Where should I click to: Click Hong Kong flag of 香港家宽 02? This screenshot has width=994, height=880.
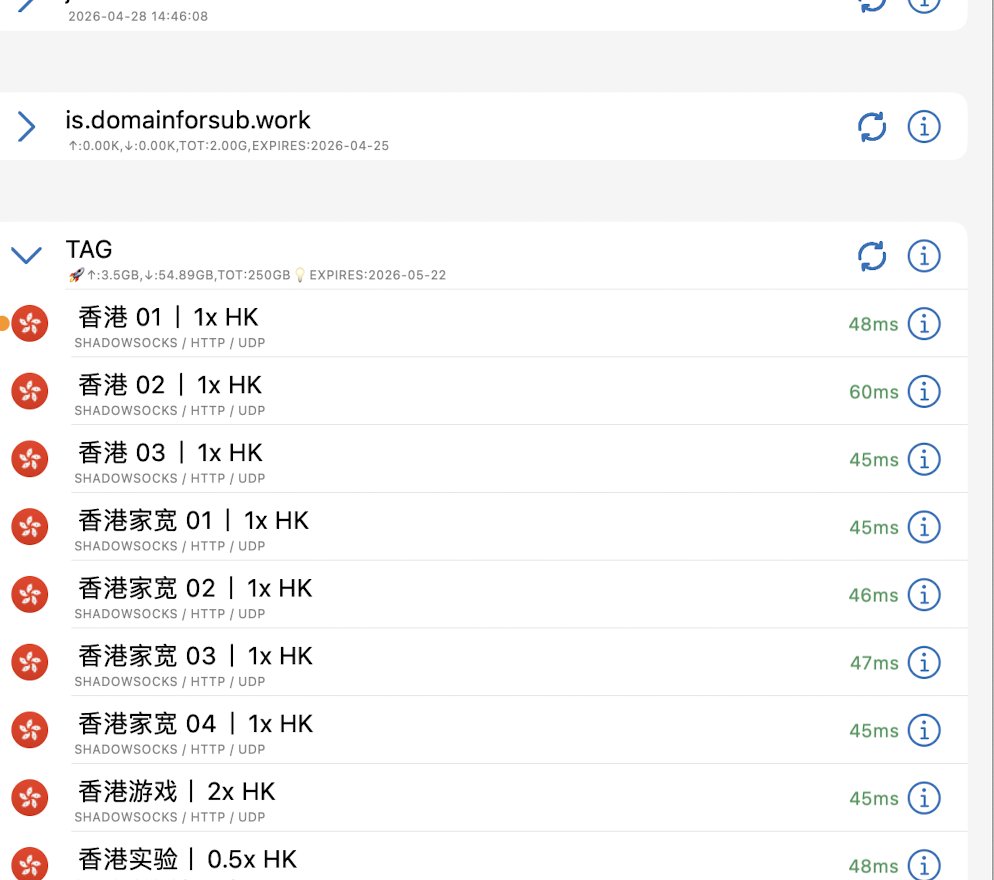point(30,595)
